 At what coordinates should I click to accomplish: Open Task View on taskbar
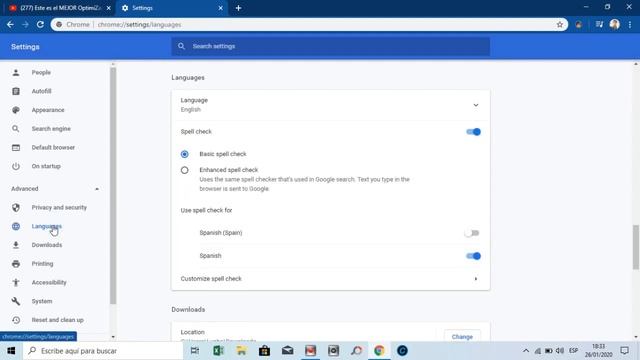(x=195, y=351)
